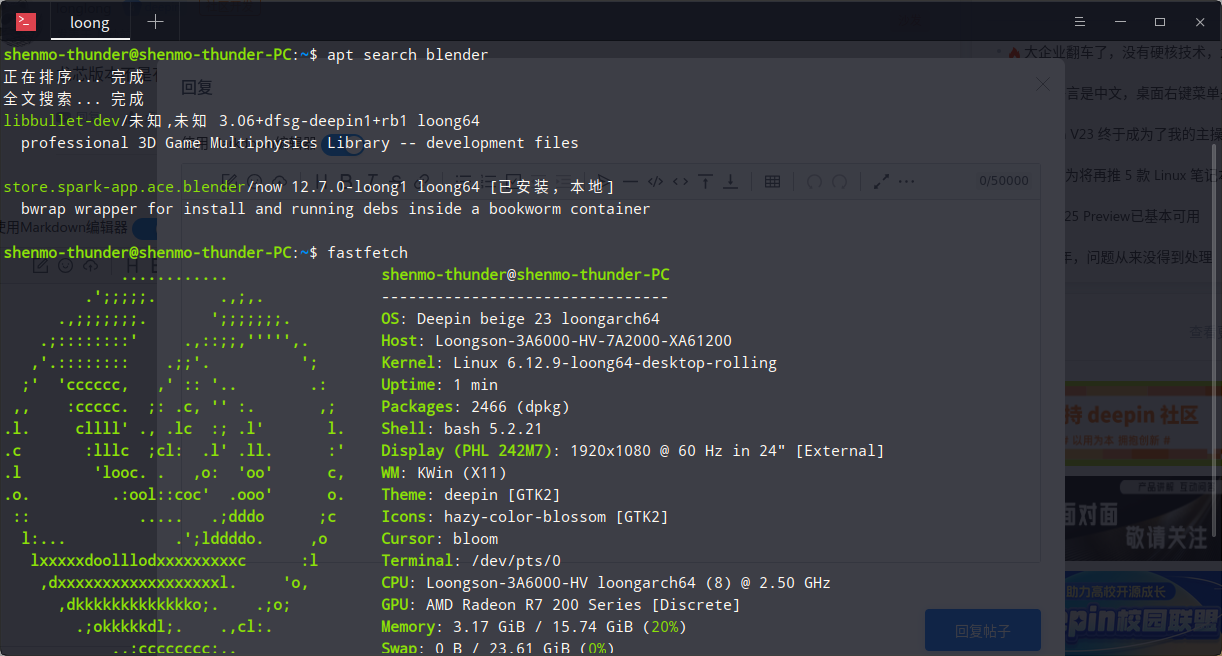
Task: Click the undo icon in reply editor toolbar
Action: [x=814, y=181]
